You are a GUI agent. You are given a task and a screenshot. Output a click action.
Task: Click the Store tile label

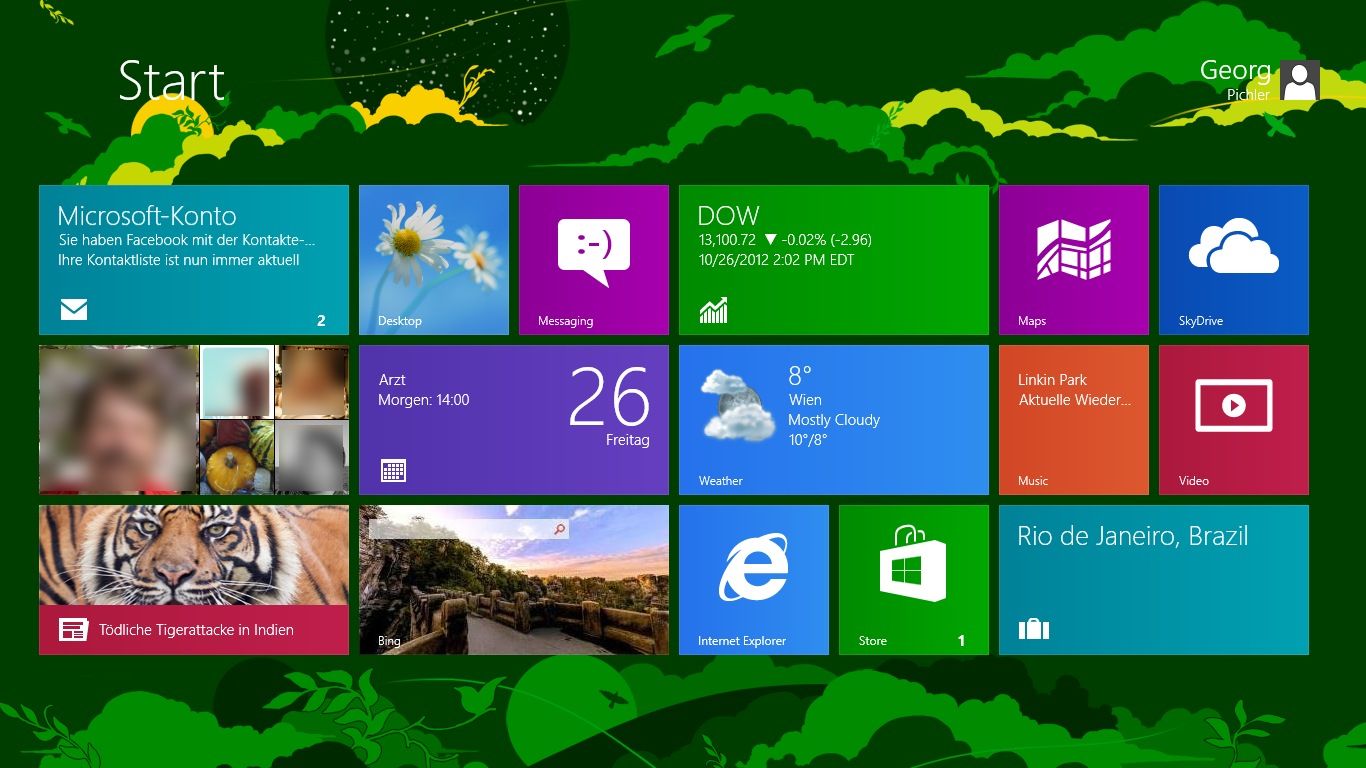pyautogui.click(x=873, y=641)
